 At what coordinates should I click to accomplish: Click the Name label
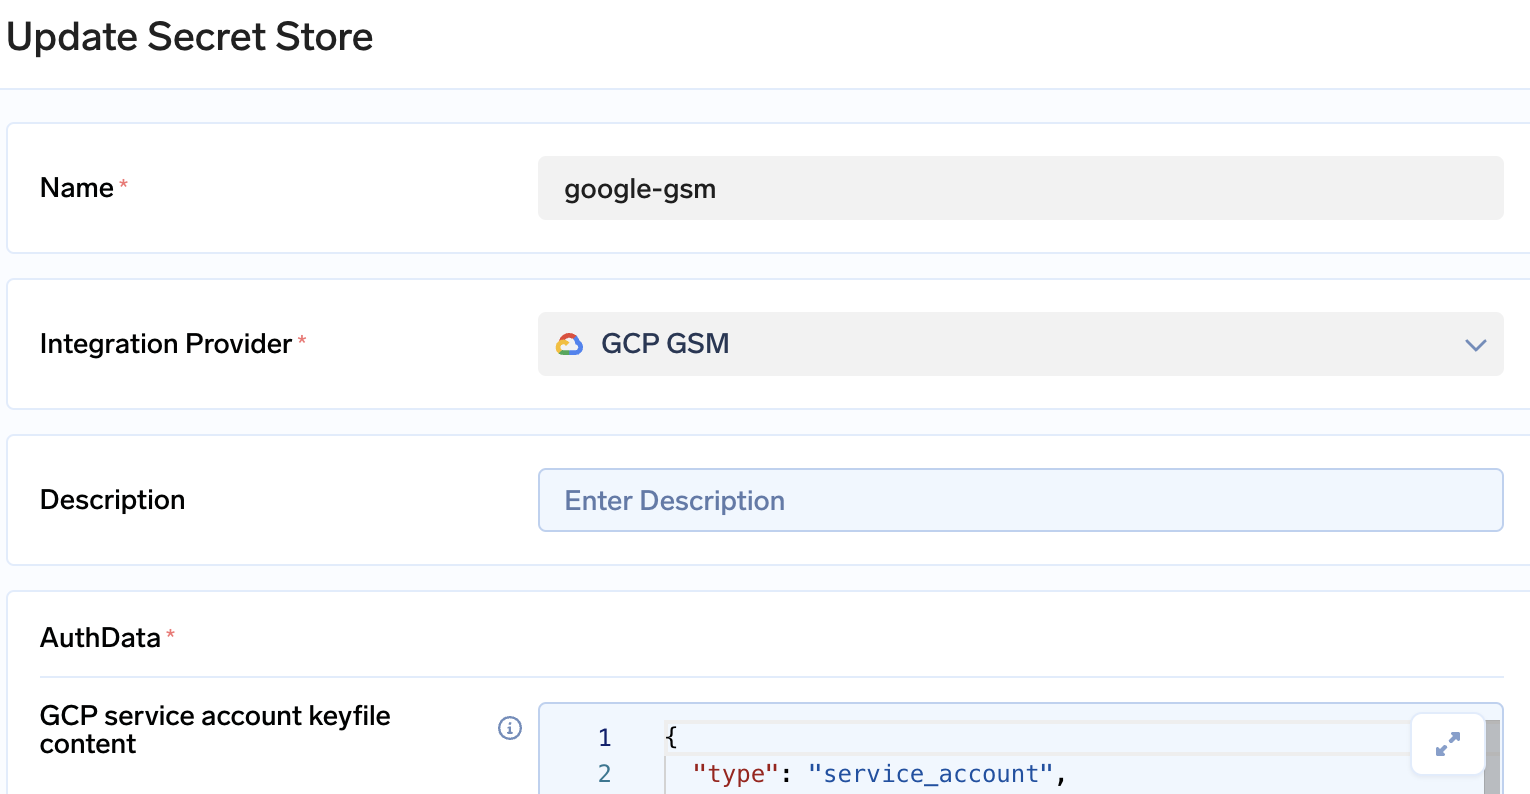click(x=77, y=188)
